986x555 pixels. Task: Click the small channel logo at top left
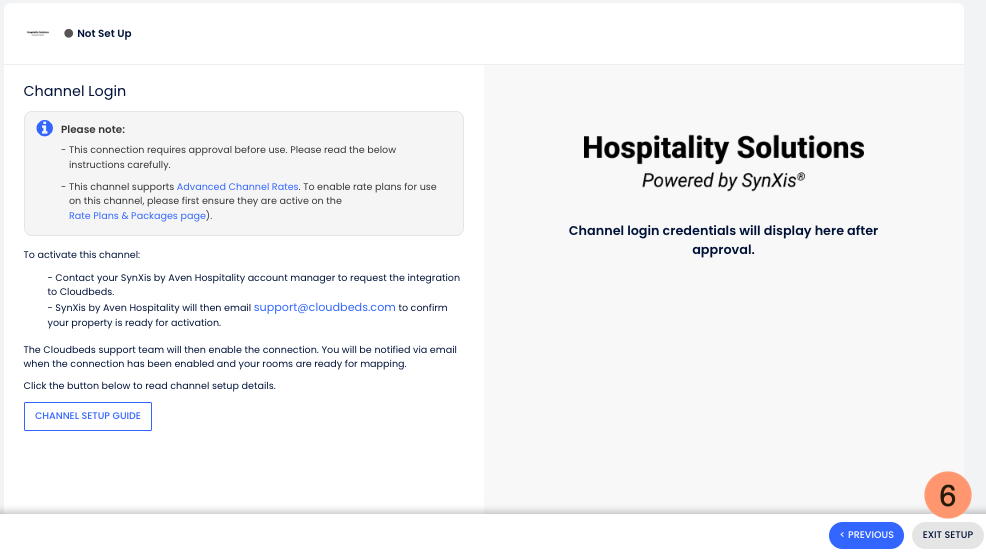click(x=38, y=33)
